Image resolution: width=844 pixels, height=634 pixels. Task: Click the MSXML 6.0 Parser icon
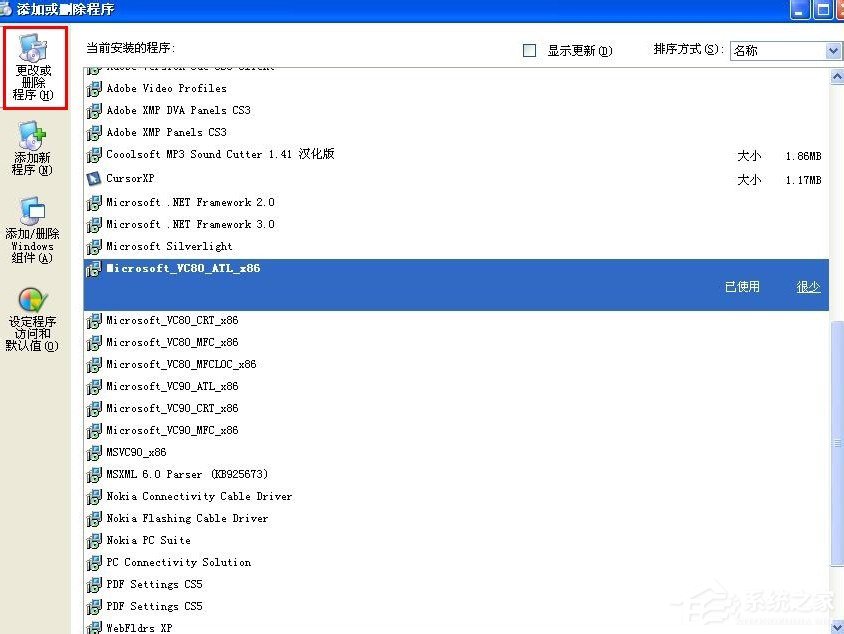tap(94, 474)
